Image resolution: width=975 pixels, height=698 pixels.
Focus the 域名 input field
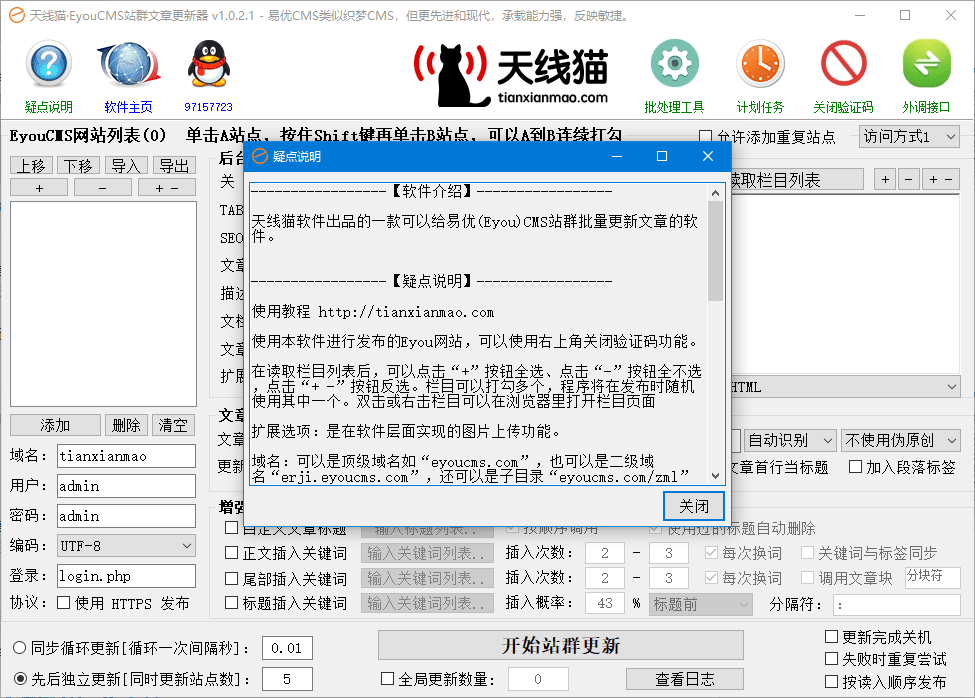(126, 456)
